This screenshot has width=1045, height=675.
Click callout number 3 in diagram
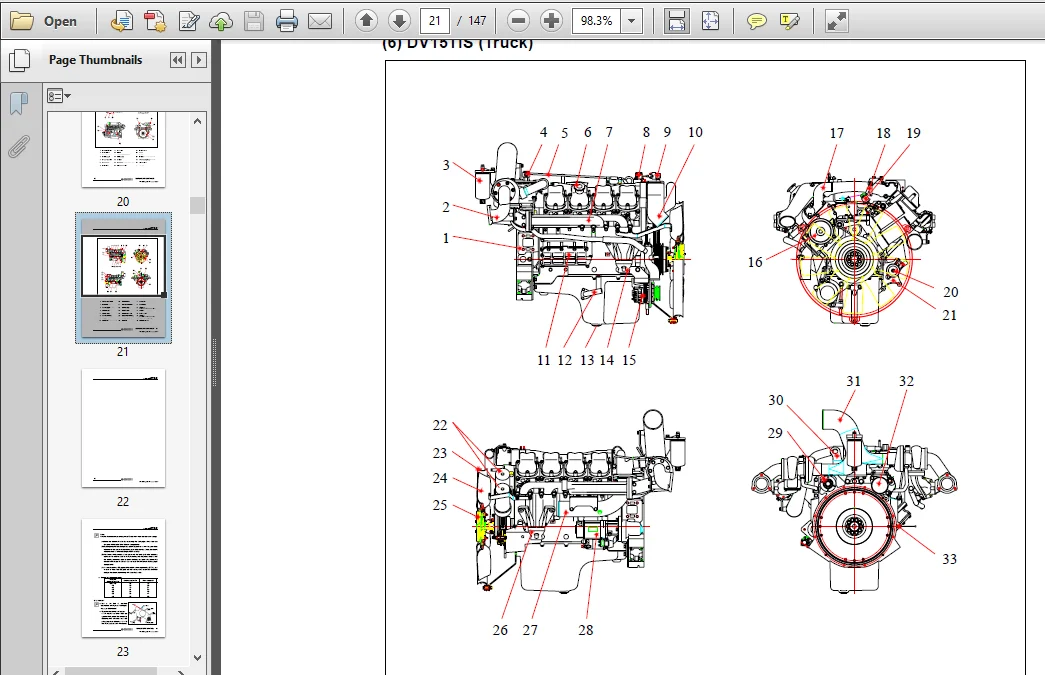coord(446,165)
